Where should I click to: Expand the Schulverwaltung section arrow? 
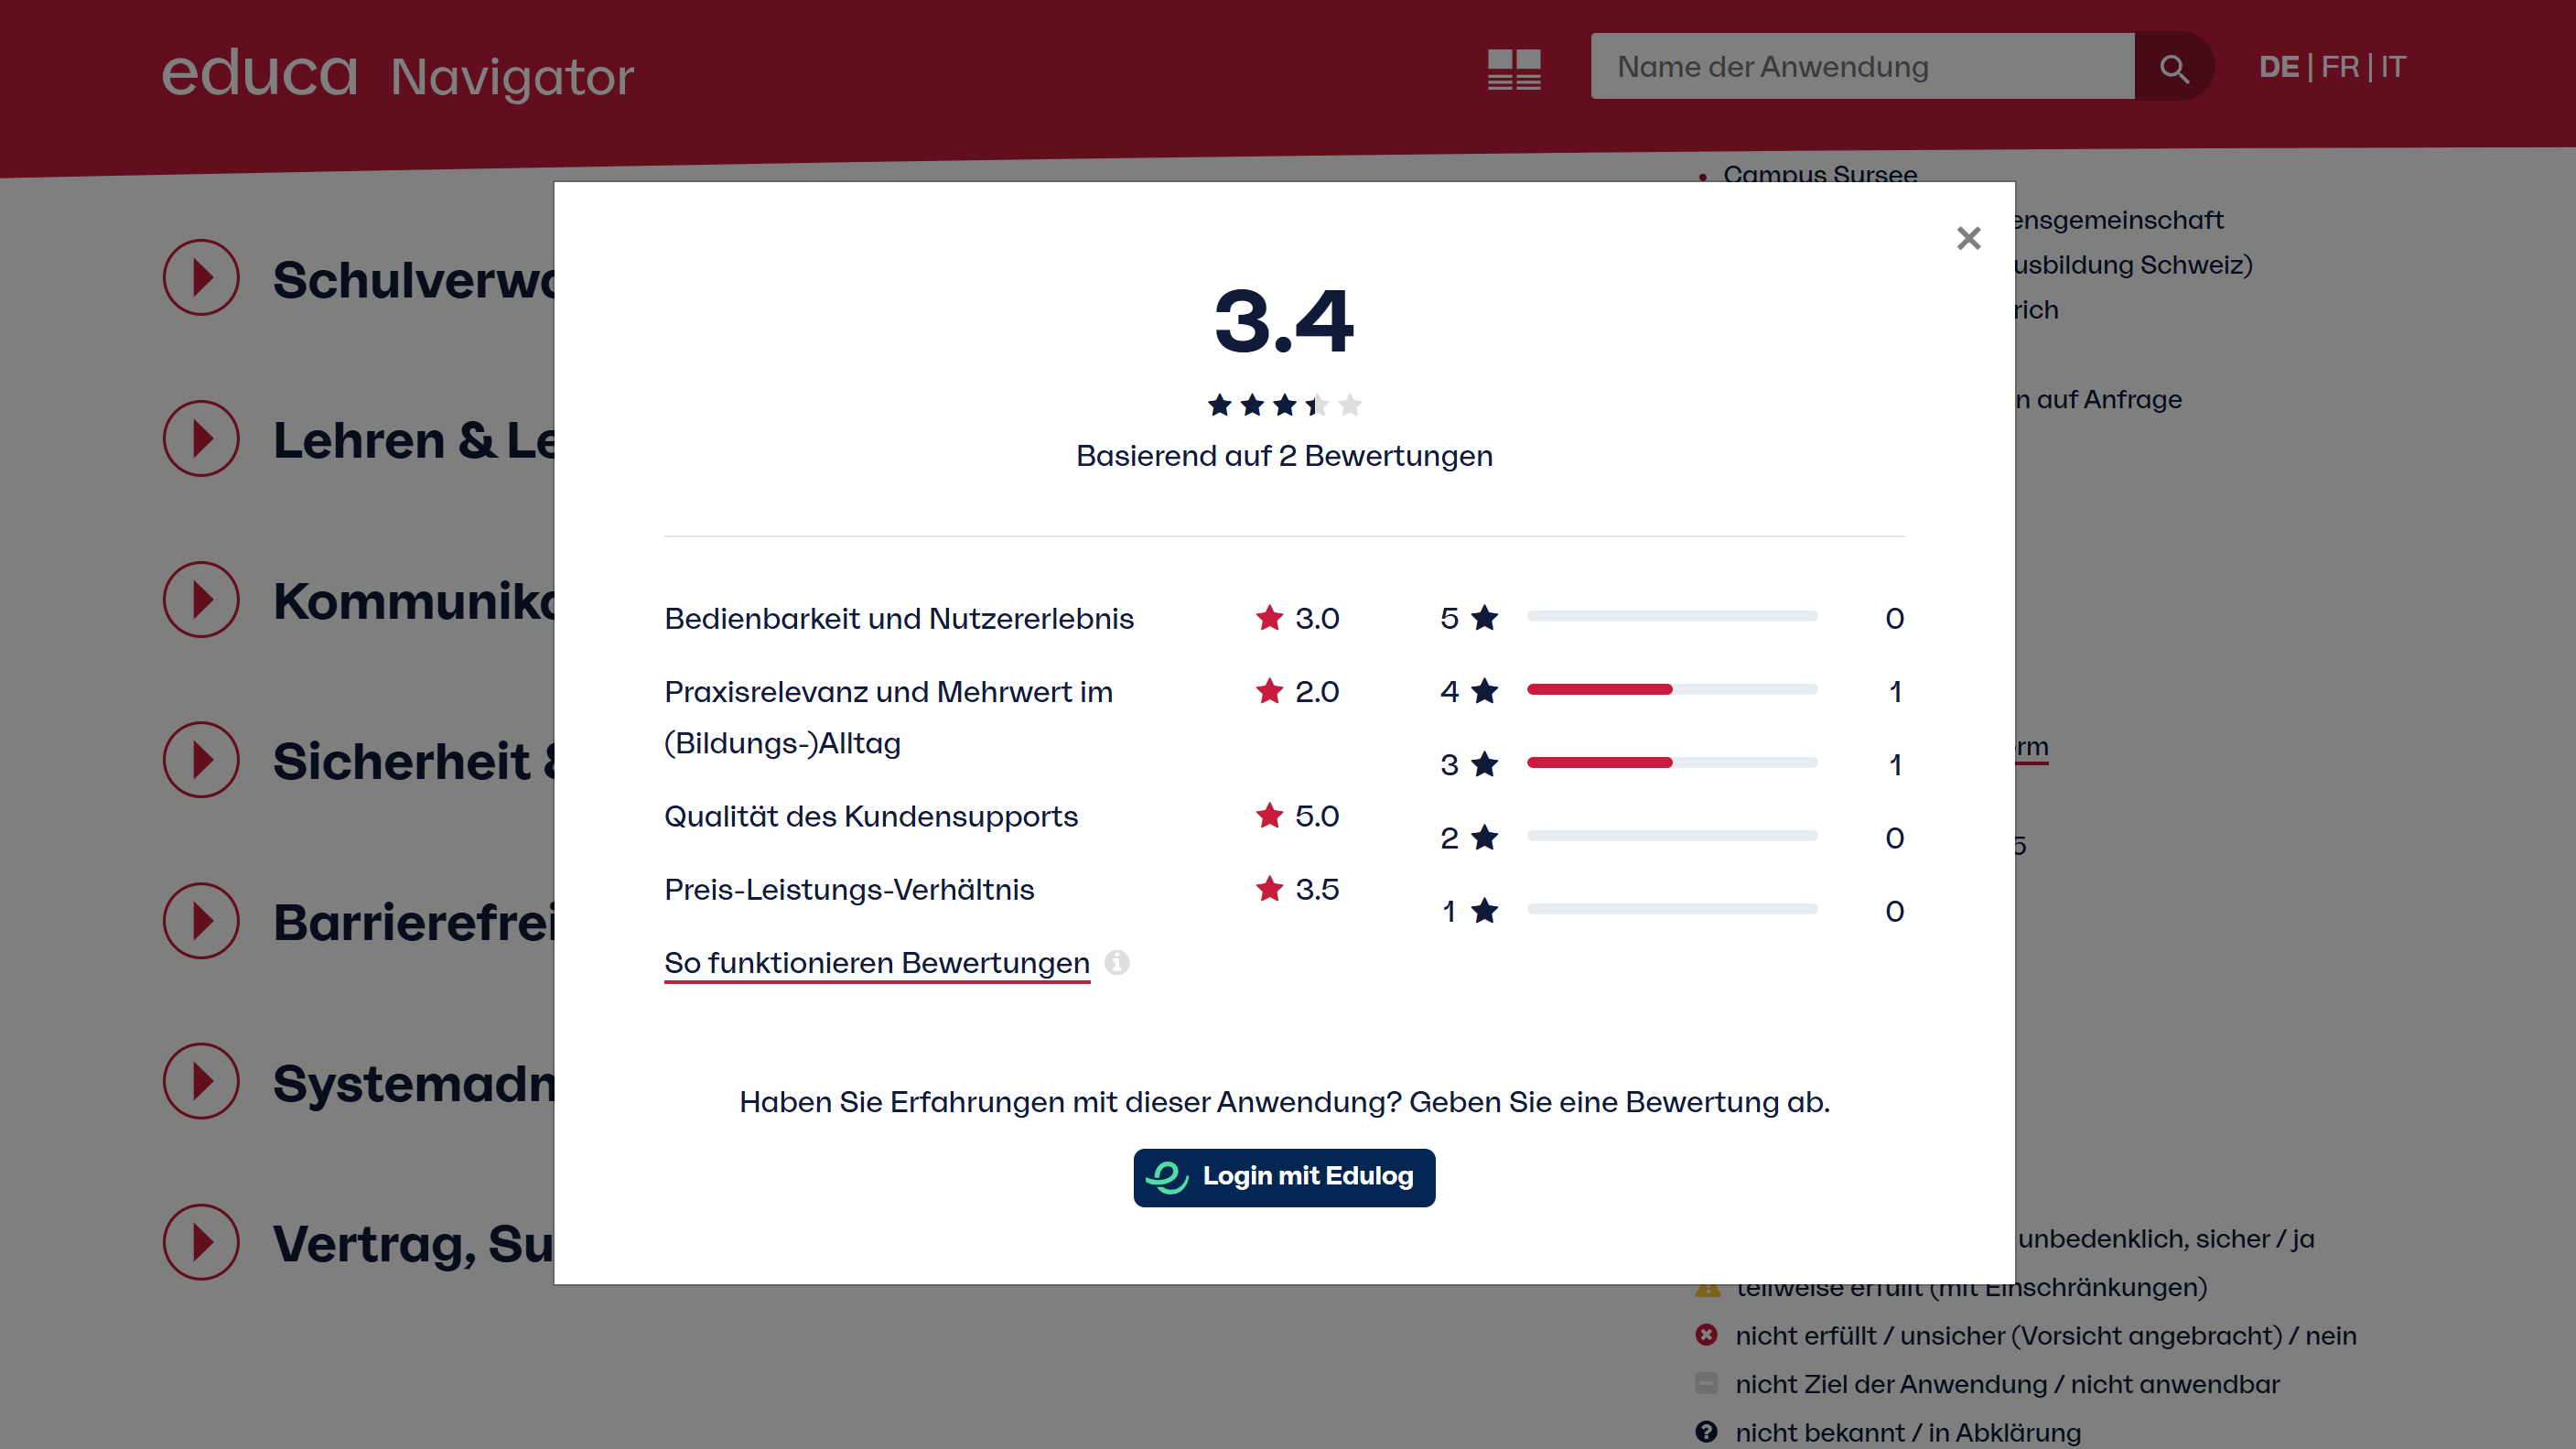201,278
